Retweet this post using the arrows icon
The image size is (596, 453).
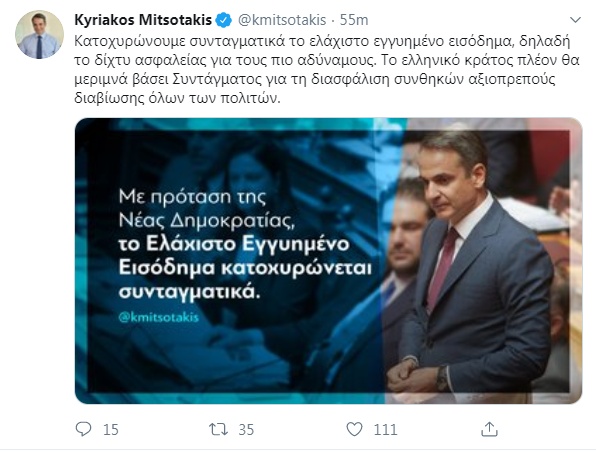pyautogui.click(x=219, y=429)
